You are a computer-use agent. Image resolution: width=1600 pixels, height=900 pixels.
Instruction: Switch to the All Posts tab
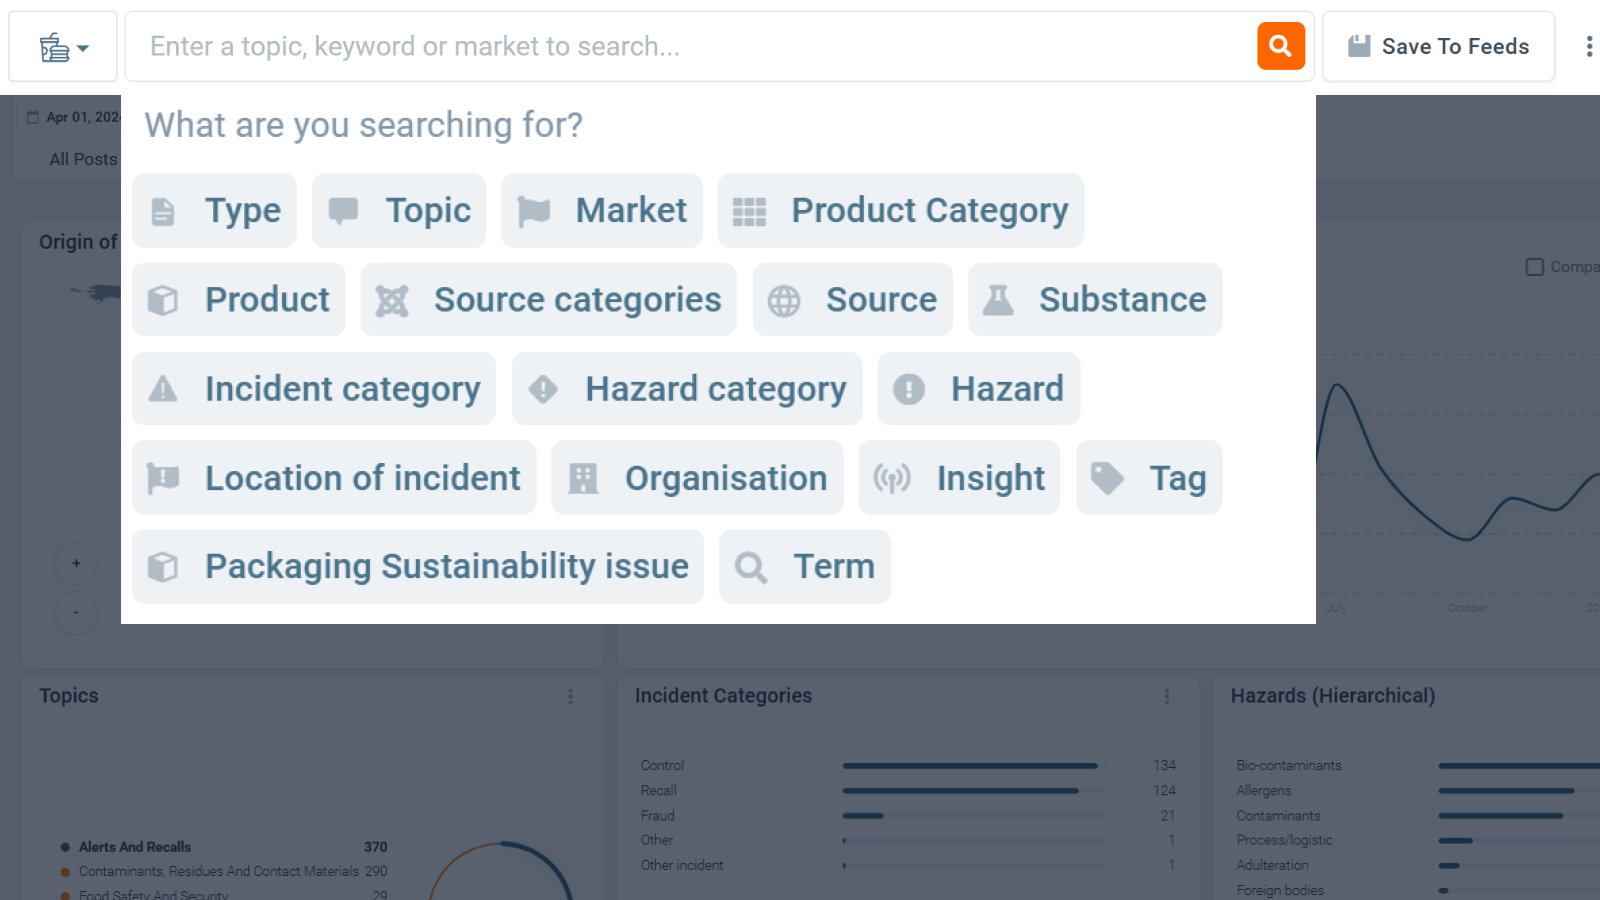(x=83, y=159)
